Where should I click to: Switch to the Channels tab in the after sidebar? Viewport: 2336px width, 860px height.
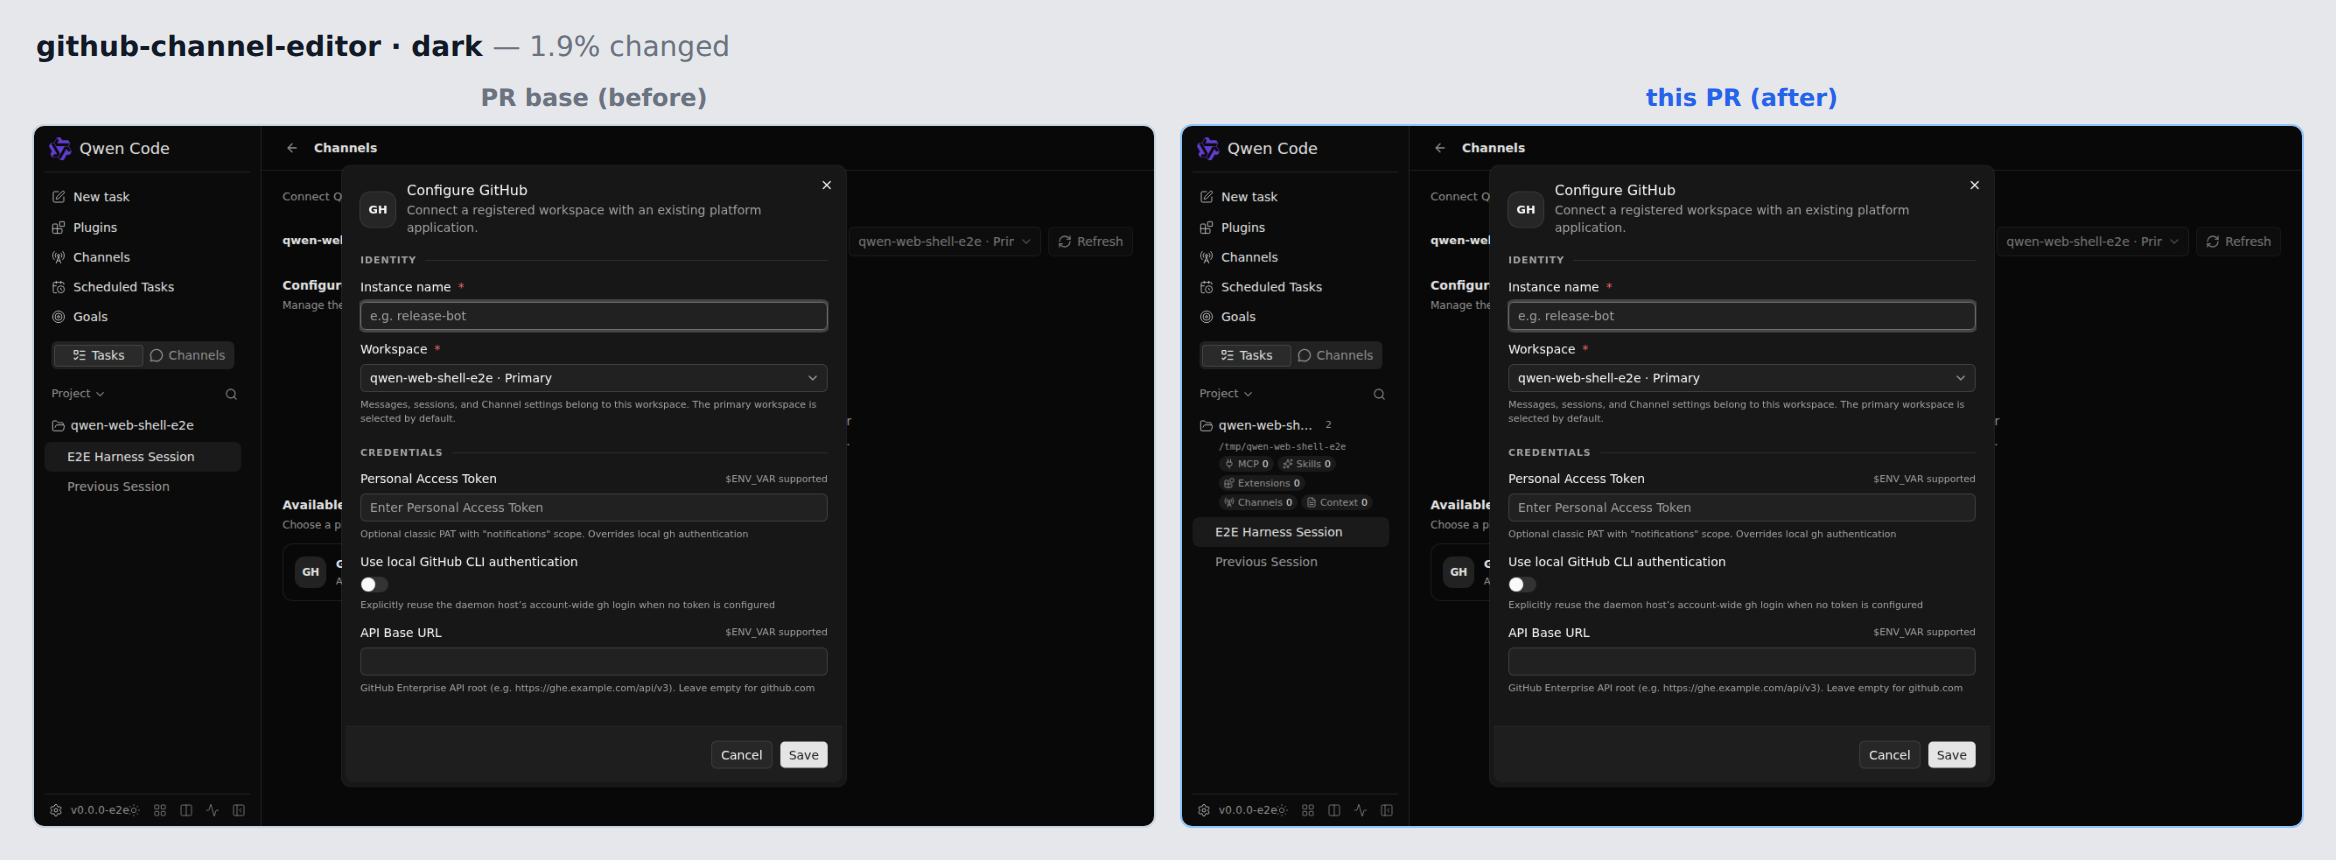(x=1335, y=355)
